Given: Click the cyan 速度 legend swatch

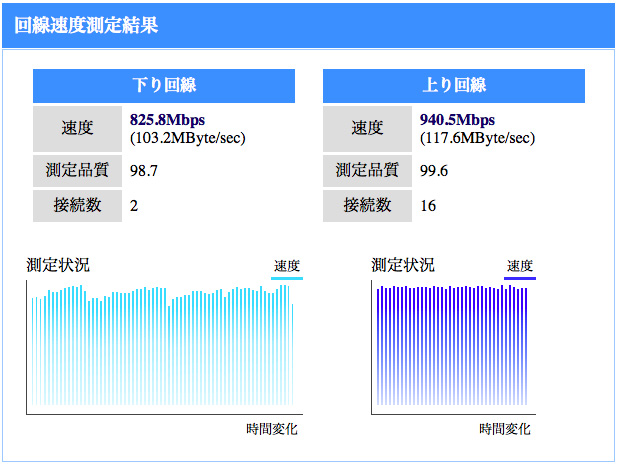Looking at the screenshot, I should (287, 278).
